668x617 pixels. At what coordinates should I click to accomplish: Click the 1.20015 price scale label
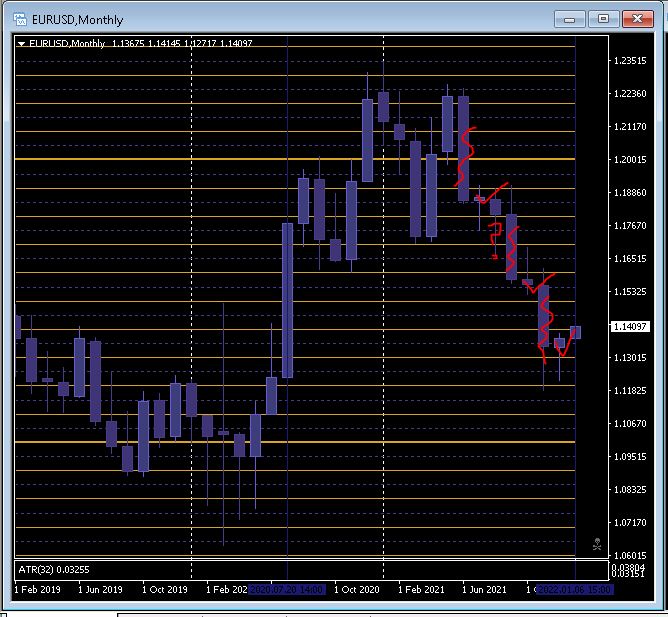pyautogui.click(x=630, y=160)
